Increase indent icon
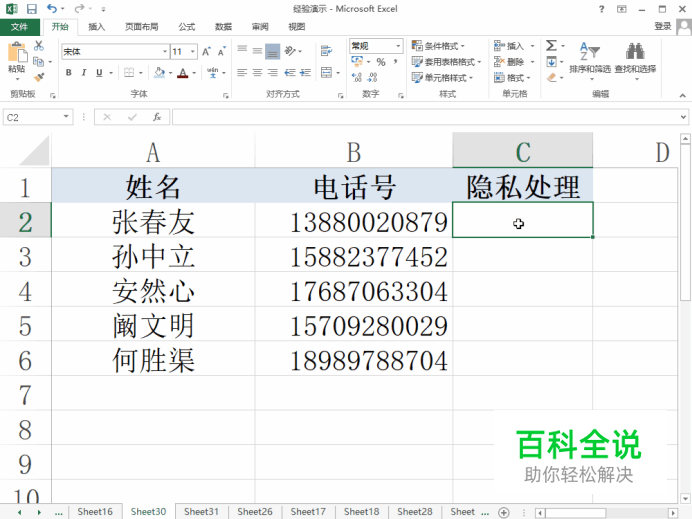The width and height of the screenshot is (692, 519). [x=305, y=72]
